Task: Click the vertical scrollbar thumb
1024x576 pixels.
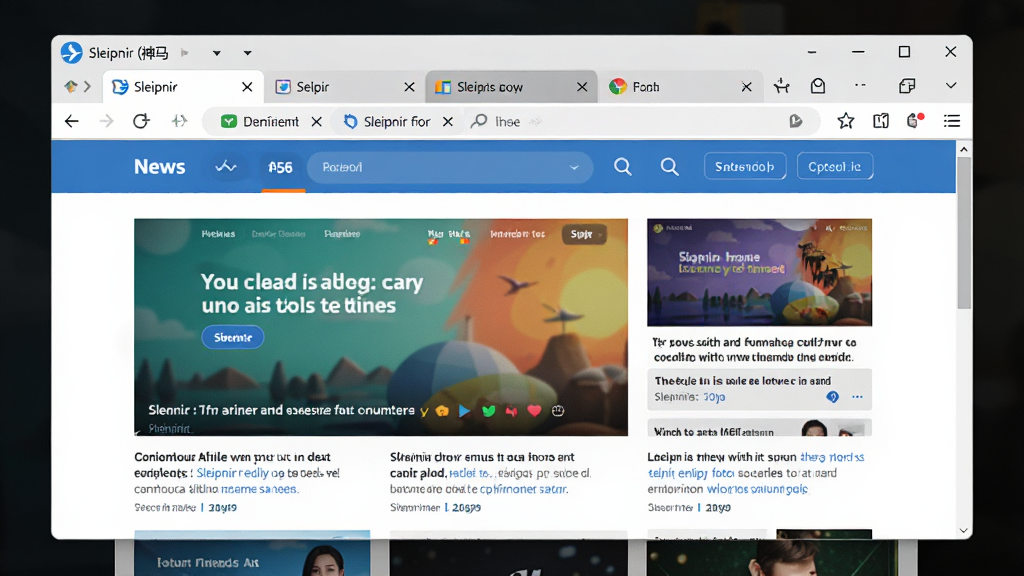Action: 964,232
